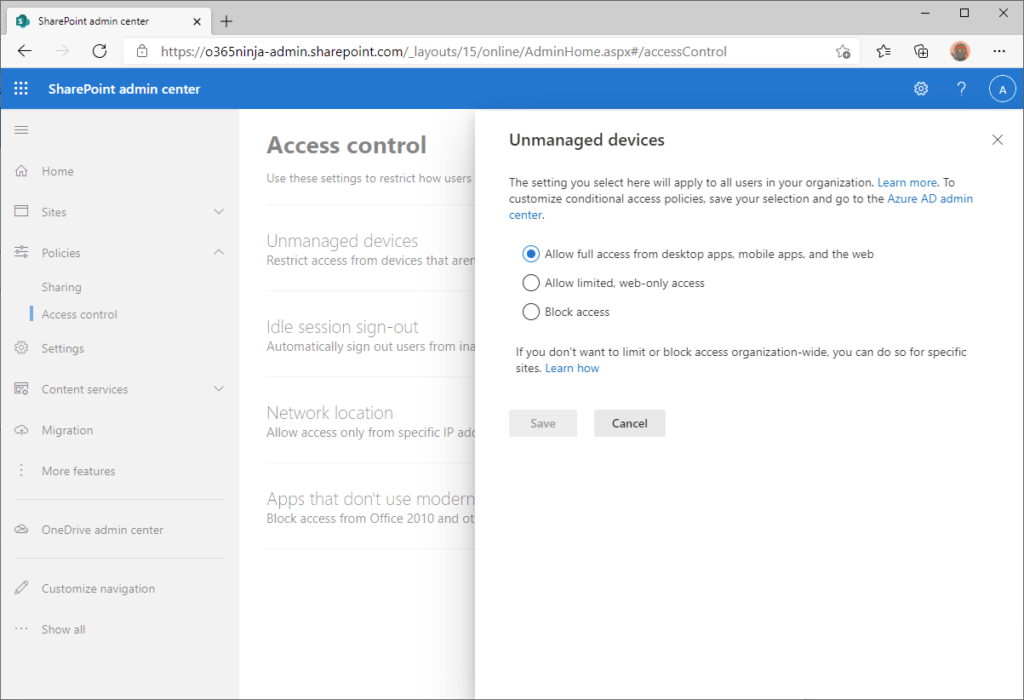The height and width of the screenshot is (700, 1024).
Task: Go to Home in navigation
Action: [57, 171]
